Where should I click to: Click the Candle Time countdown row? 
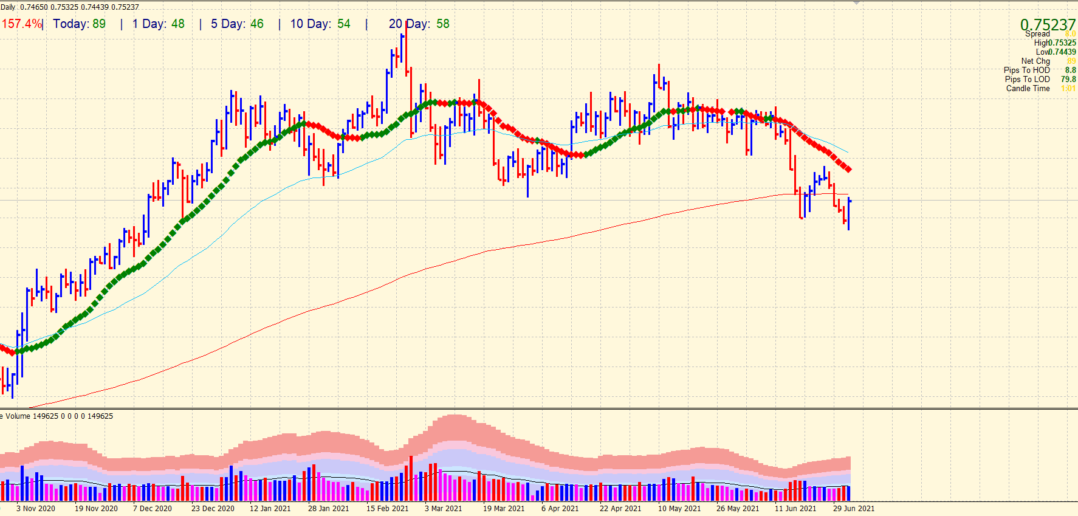1042,88
